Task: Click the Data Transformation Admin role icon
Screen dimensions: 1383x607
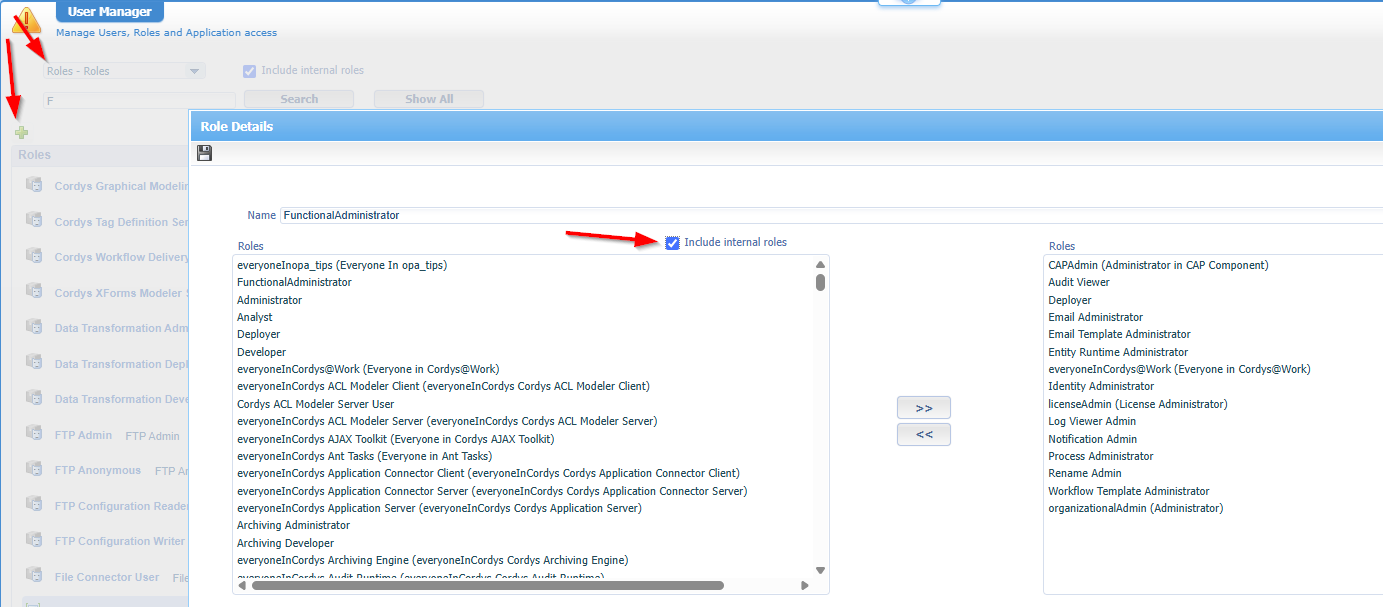Action: (34, 328)
